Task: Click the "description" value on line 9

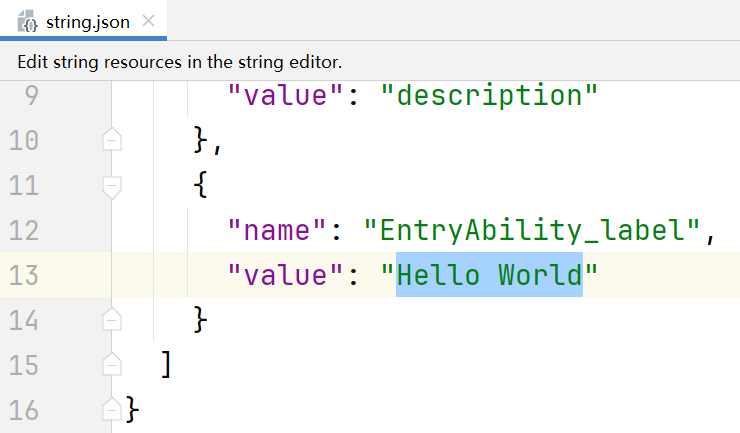Action: [x=489, y=95]
